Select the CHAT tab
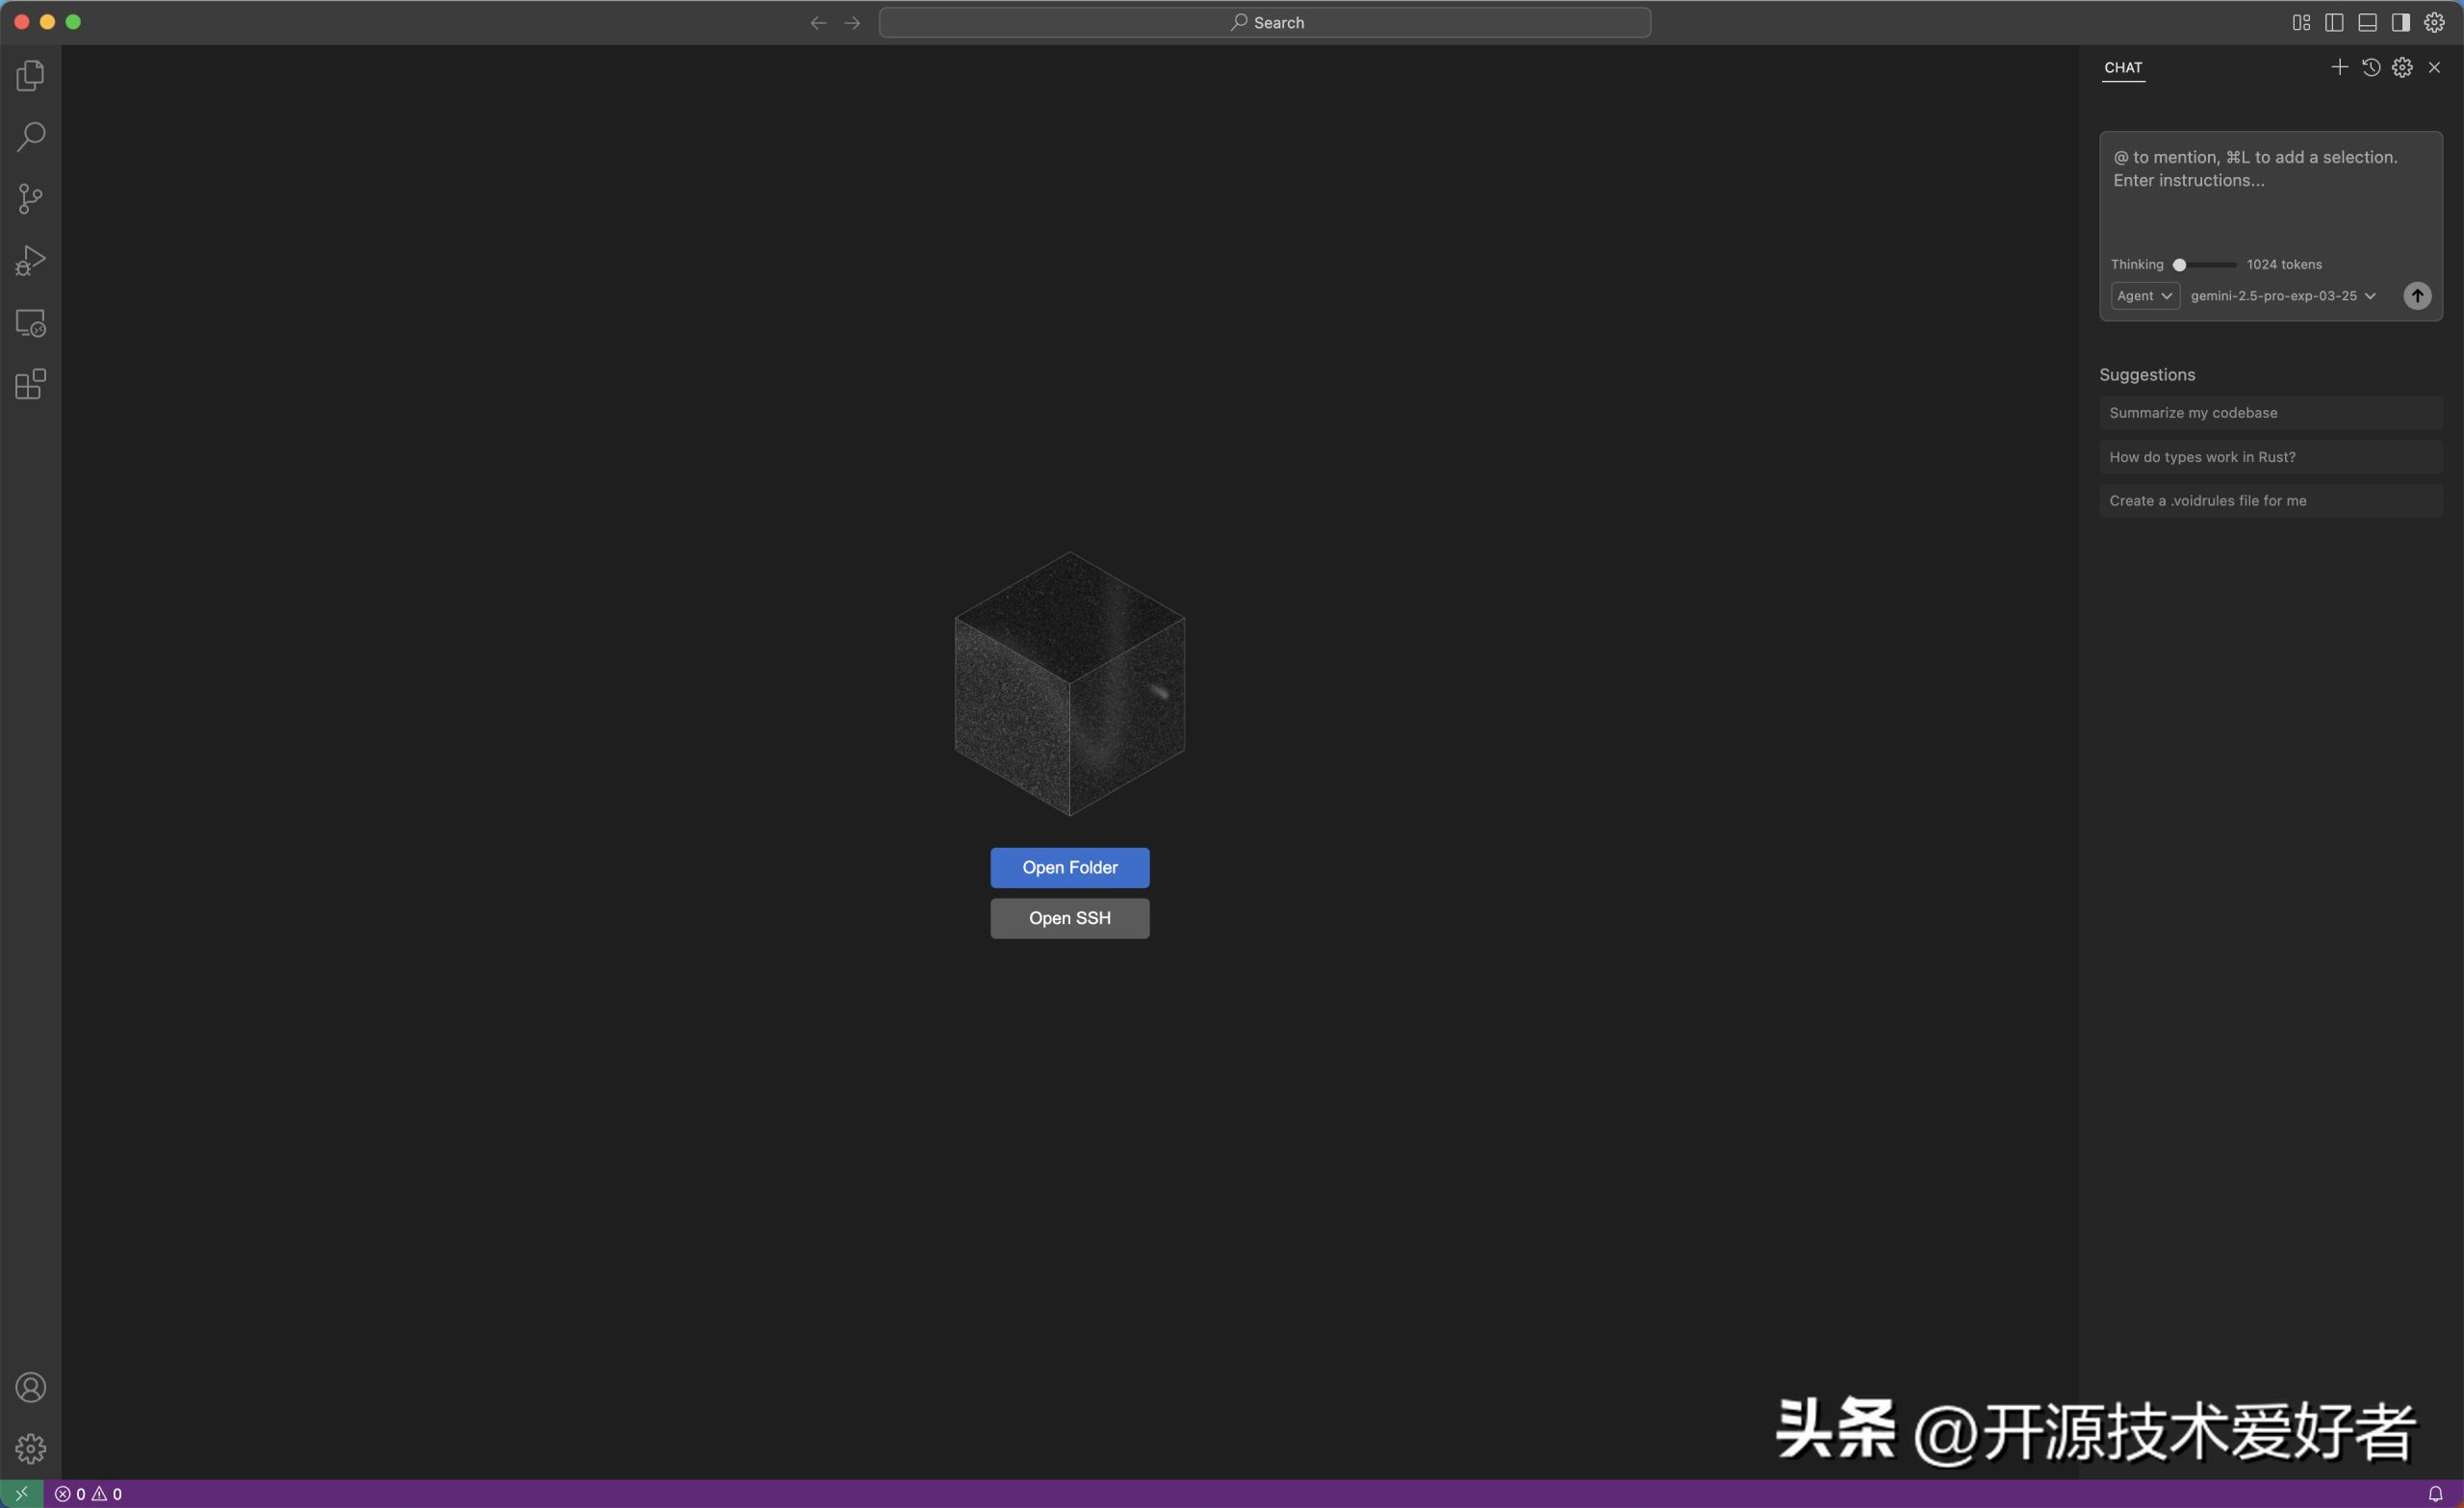 tap(2123, 68)
